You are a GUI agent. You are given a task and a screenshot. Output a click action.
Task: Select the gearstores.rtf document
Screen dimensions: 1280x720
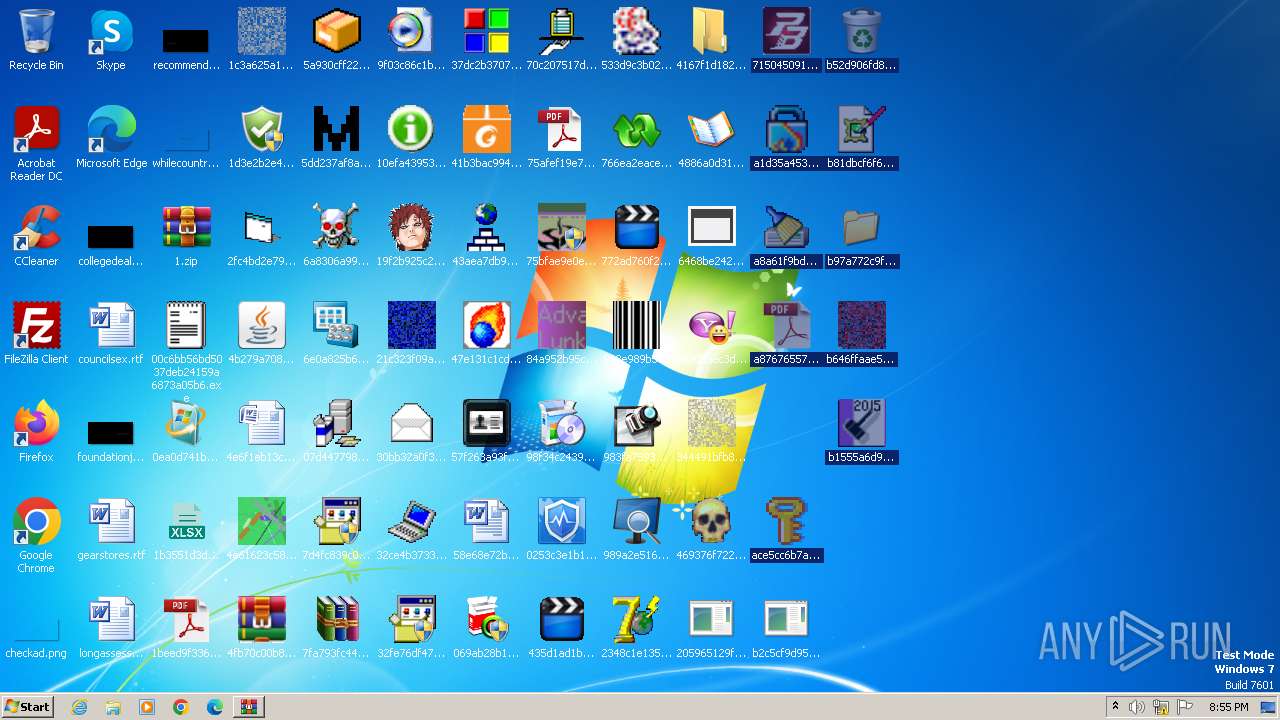pyautogui.click(x=111, y=530)
